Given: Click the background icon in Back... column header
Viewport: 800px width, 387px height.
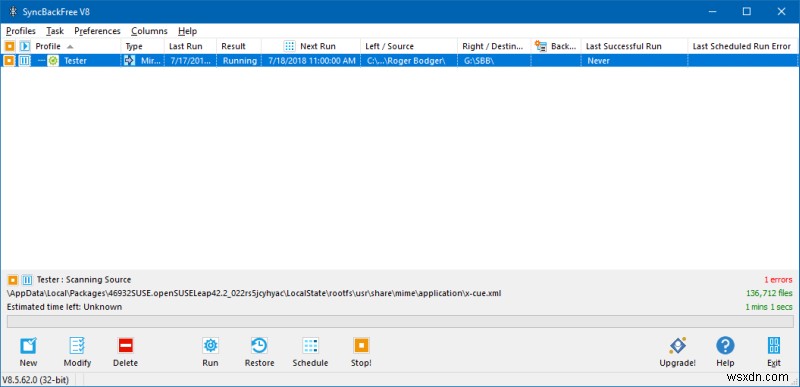Looking at the screenshot, I should click(541, 46).
